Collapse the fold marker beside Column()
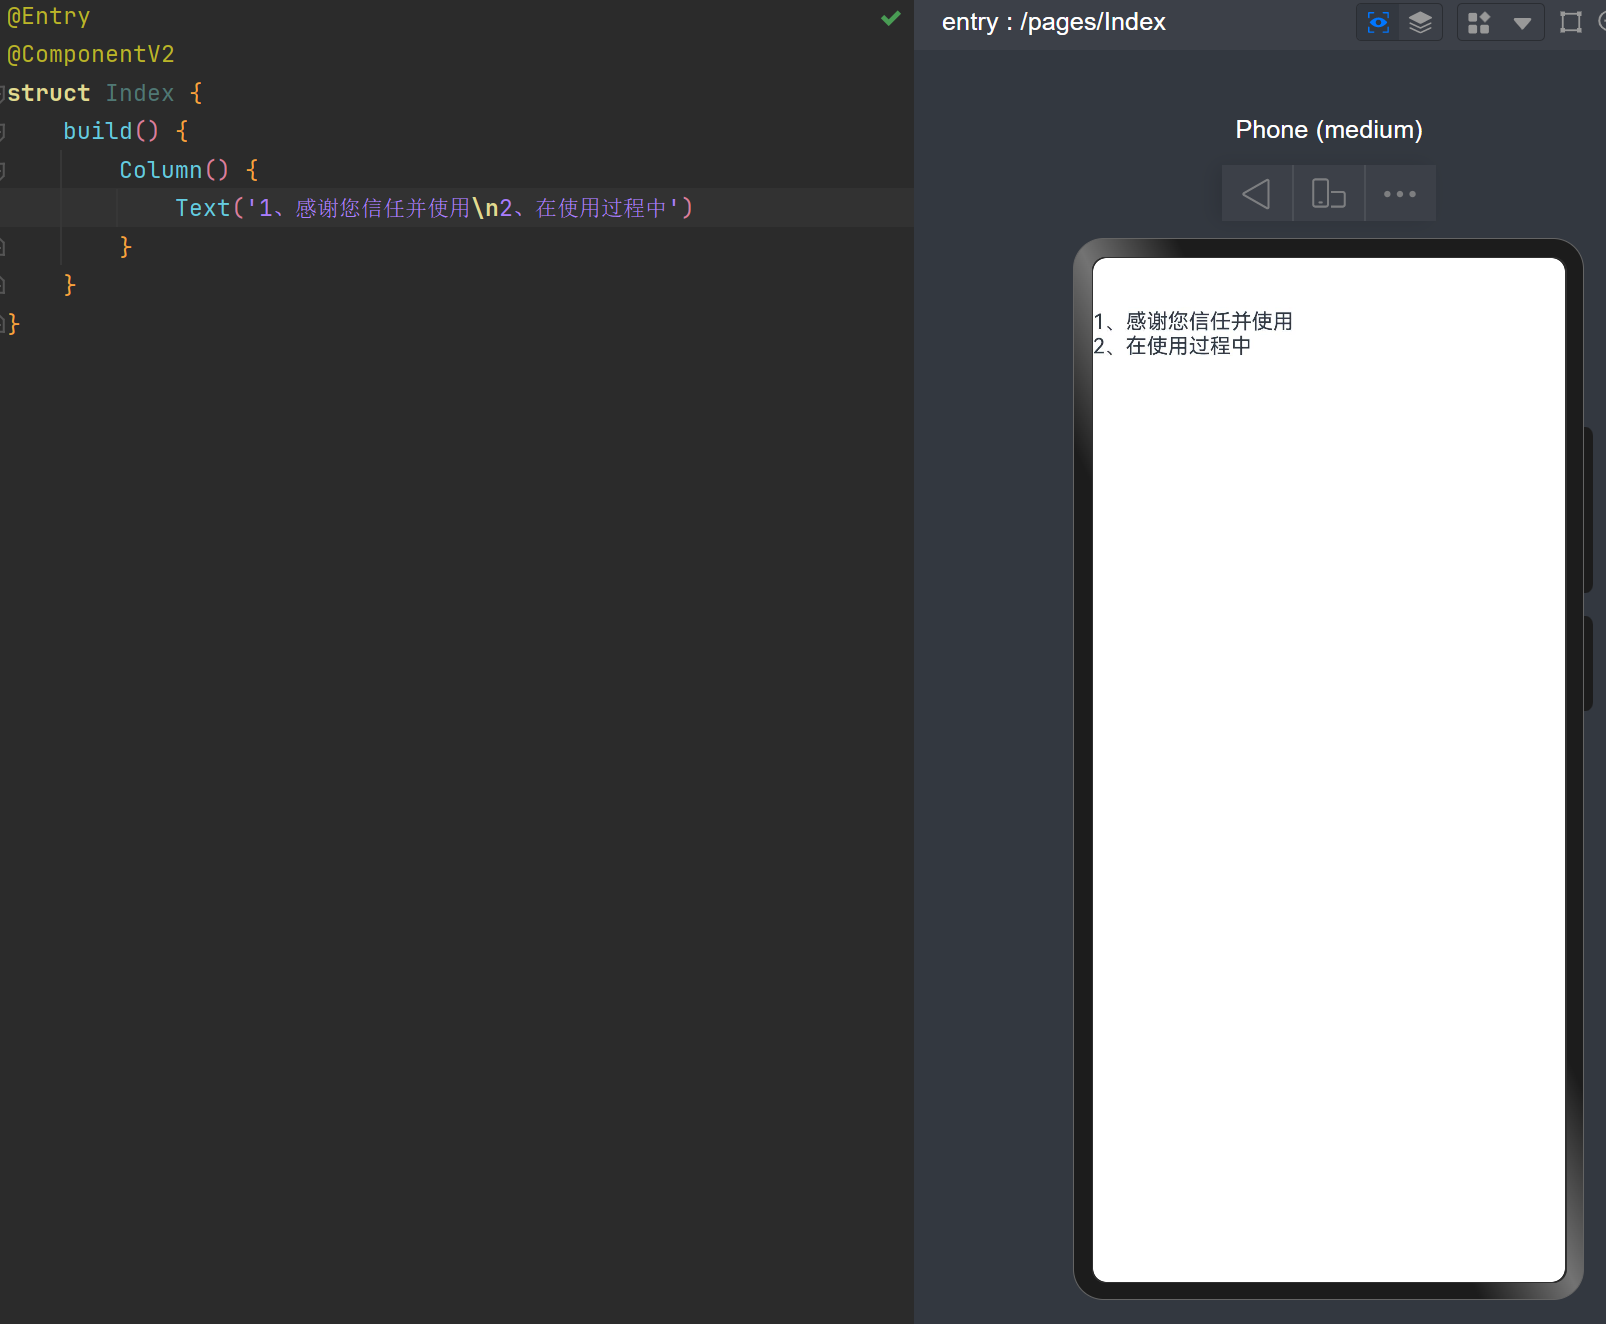 click(x=3, y=170)
